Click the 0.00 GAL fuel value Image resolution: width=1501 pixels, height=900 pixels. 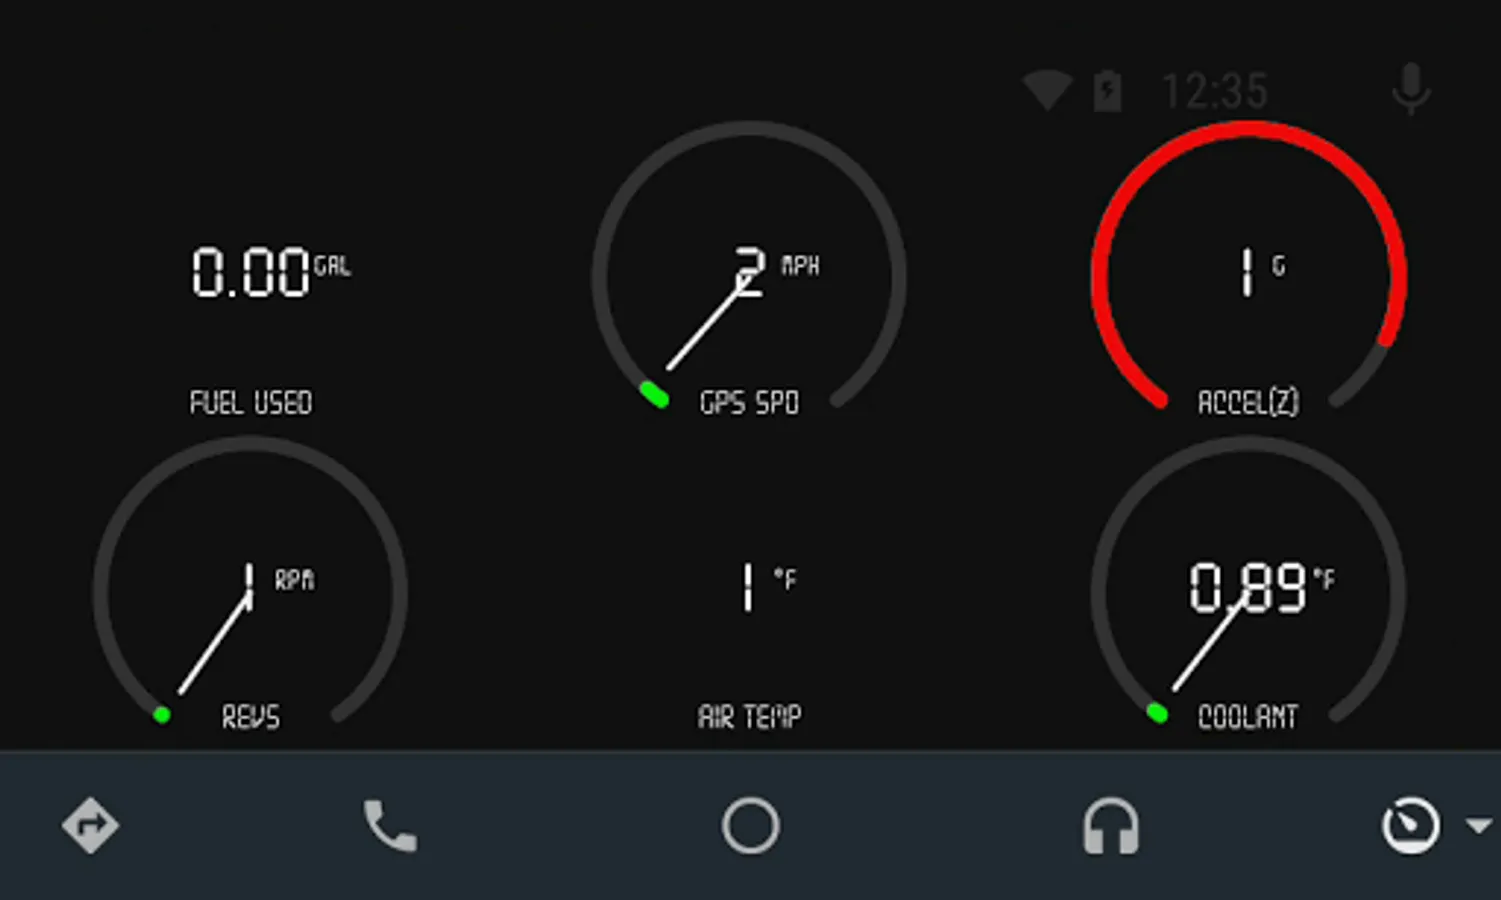tap(271, 272)
